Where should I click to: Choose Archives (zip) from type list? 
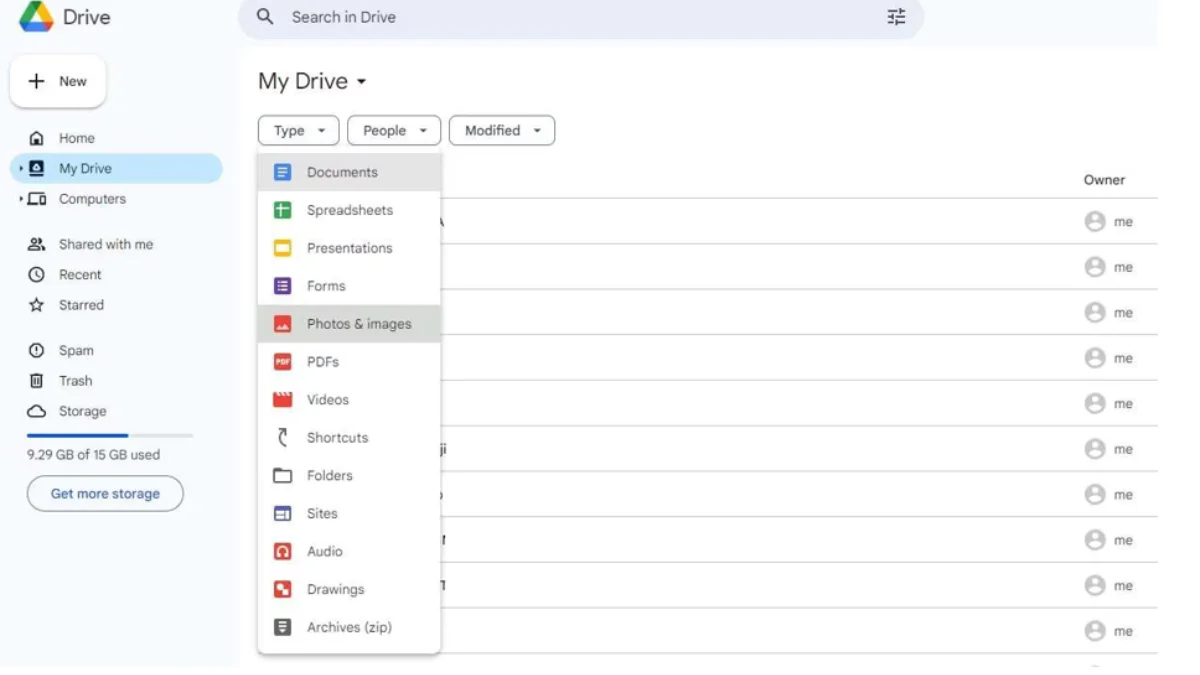[x=349, y=628]
